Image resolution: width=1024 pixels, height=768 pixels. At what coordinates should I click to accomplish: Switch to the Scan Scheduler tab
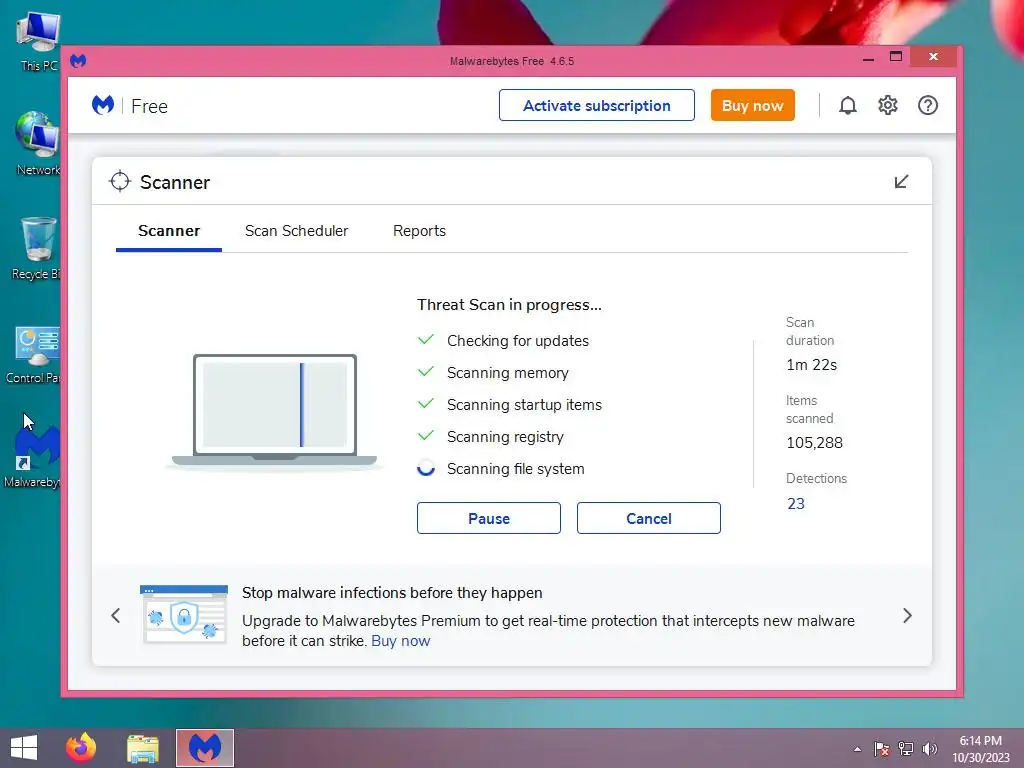(x=296, y=231)
